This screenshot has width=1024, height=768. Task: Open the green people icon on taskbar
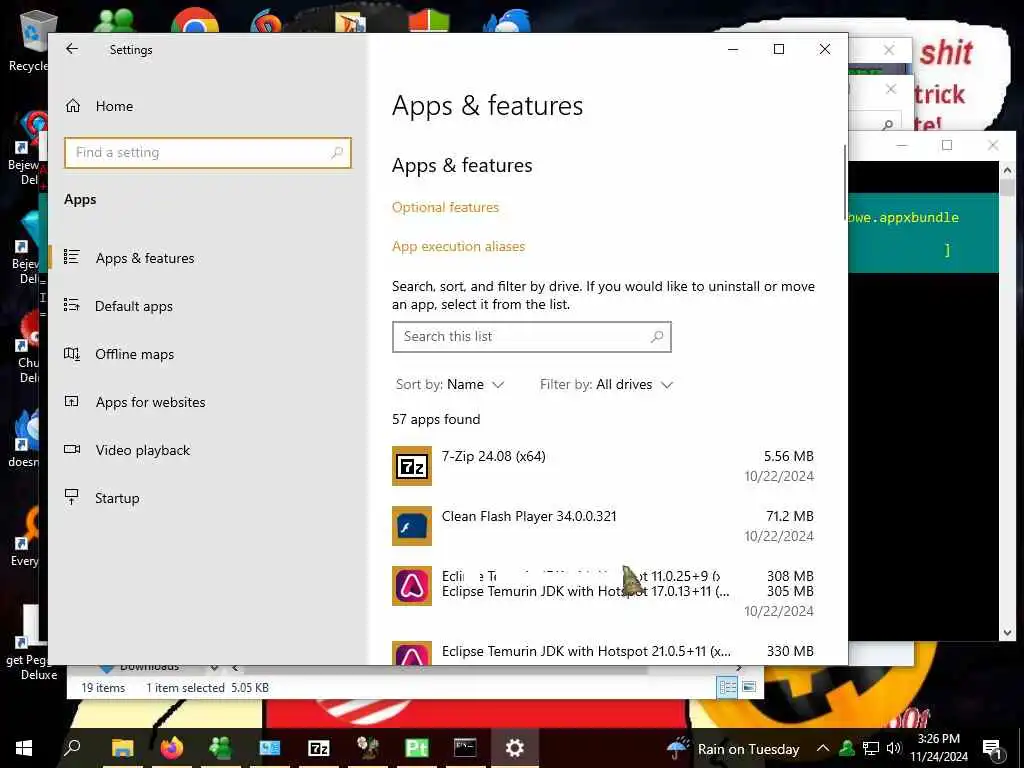pyautogui.click(x=221, y=748)
